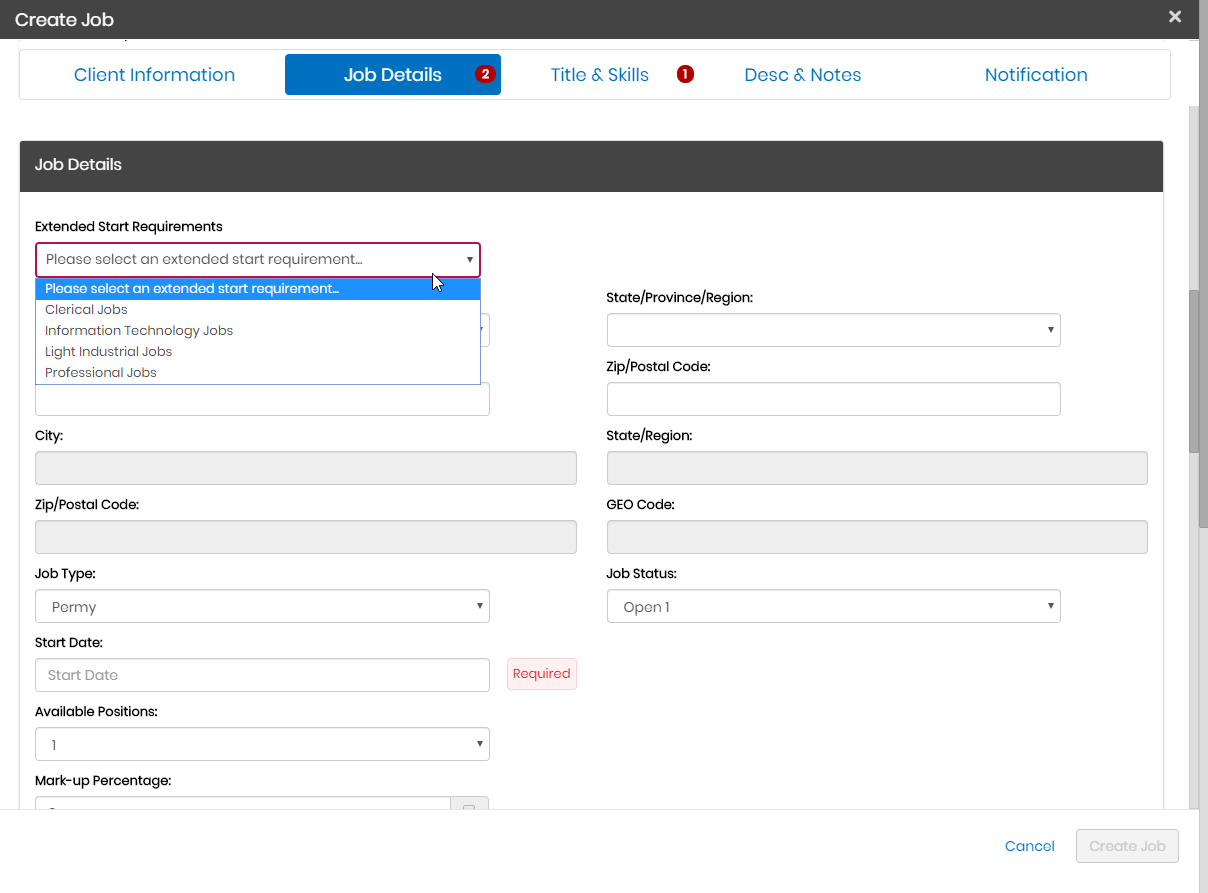
Task: Expand the Job Status dropdown showing Open 1
Action: [x=833, y=606]
